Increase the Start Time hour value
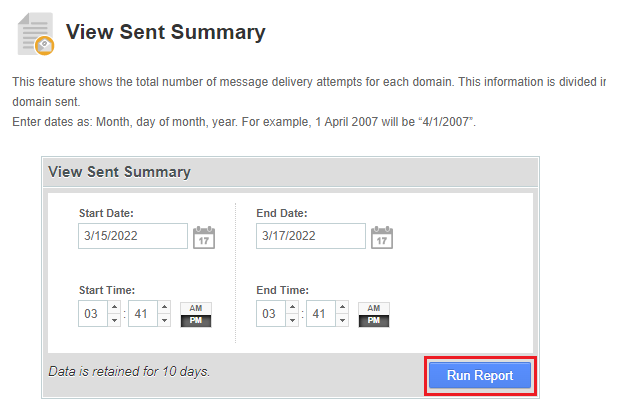The width and height of the screenshot is (620, 419). 113,308
